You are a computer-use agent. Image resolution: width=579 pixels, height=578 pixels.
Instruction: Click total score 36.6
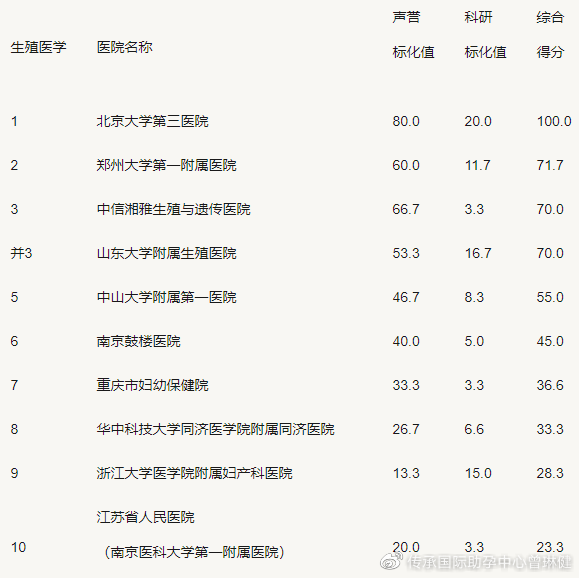(550, 385)
